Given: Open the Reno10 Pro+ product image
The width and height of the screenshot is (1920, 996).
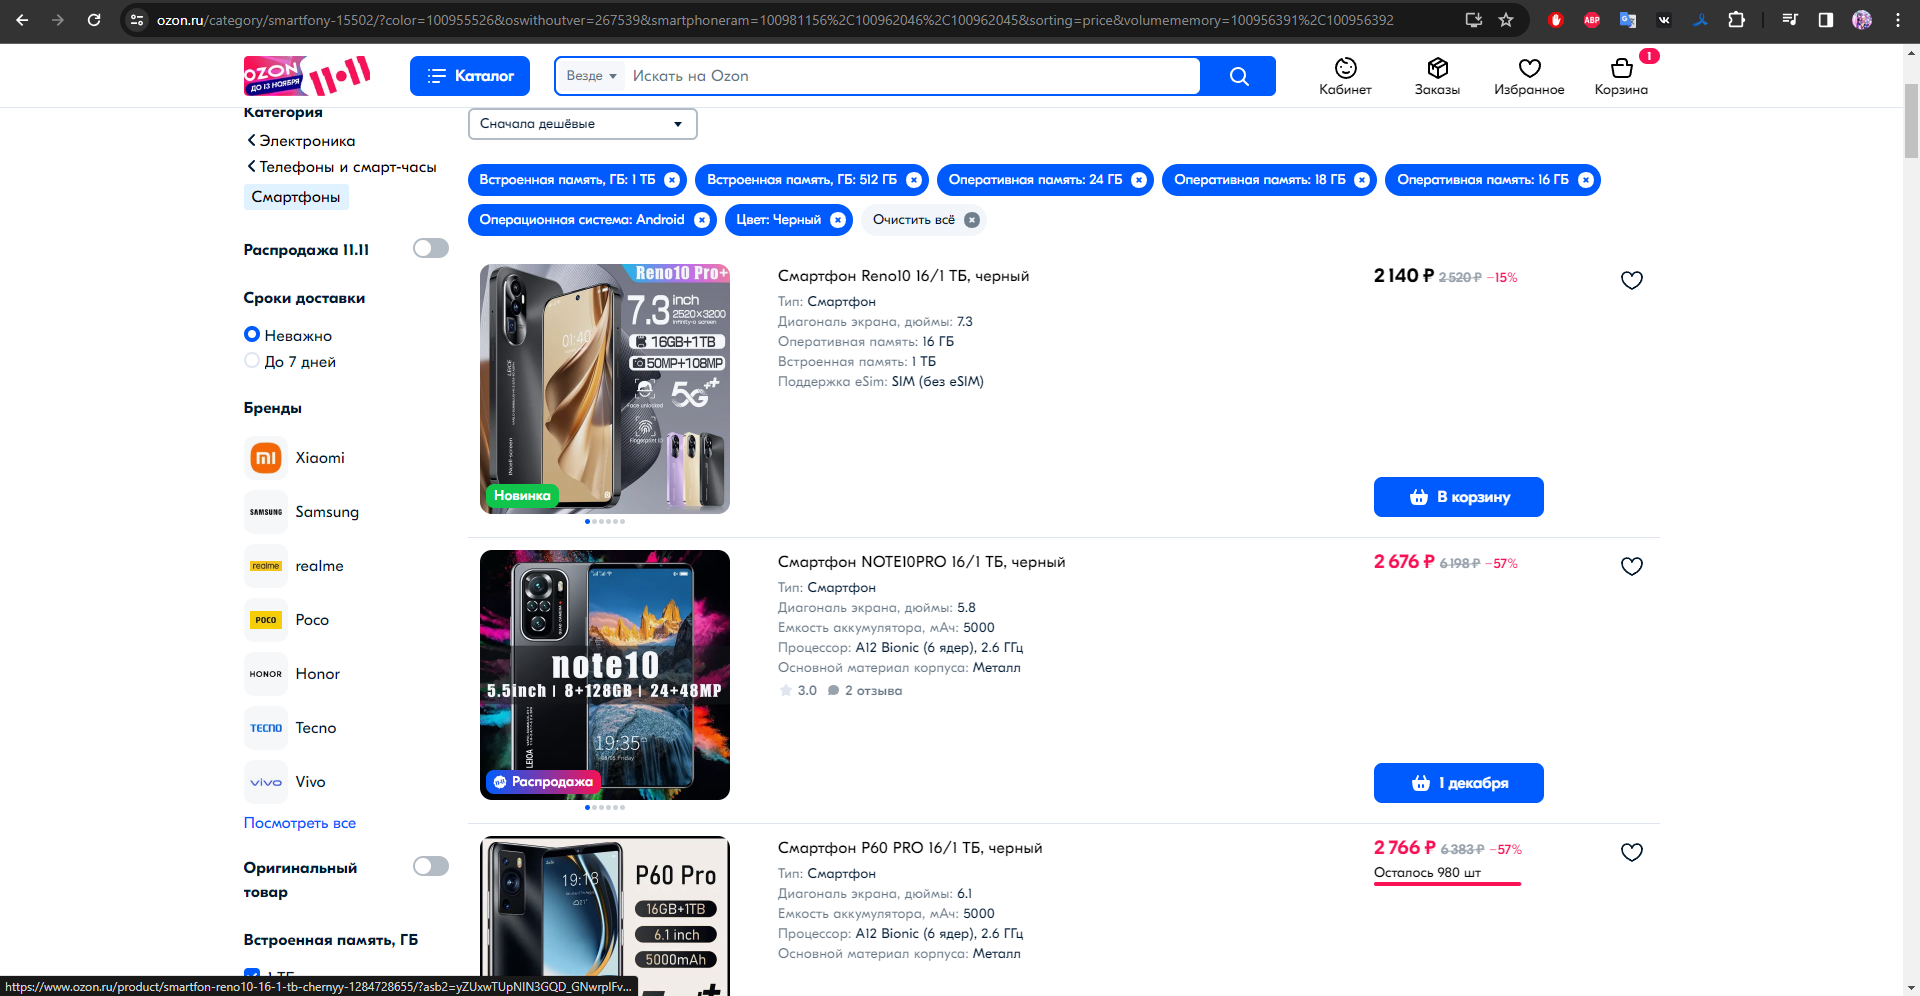Looking at the screenshot, I should point(605,389).
